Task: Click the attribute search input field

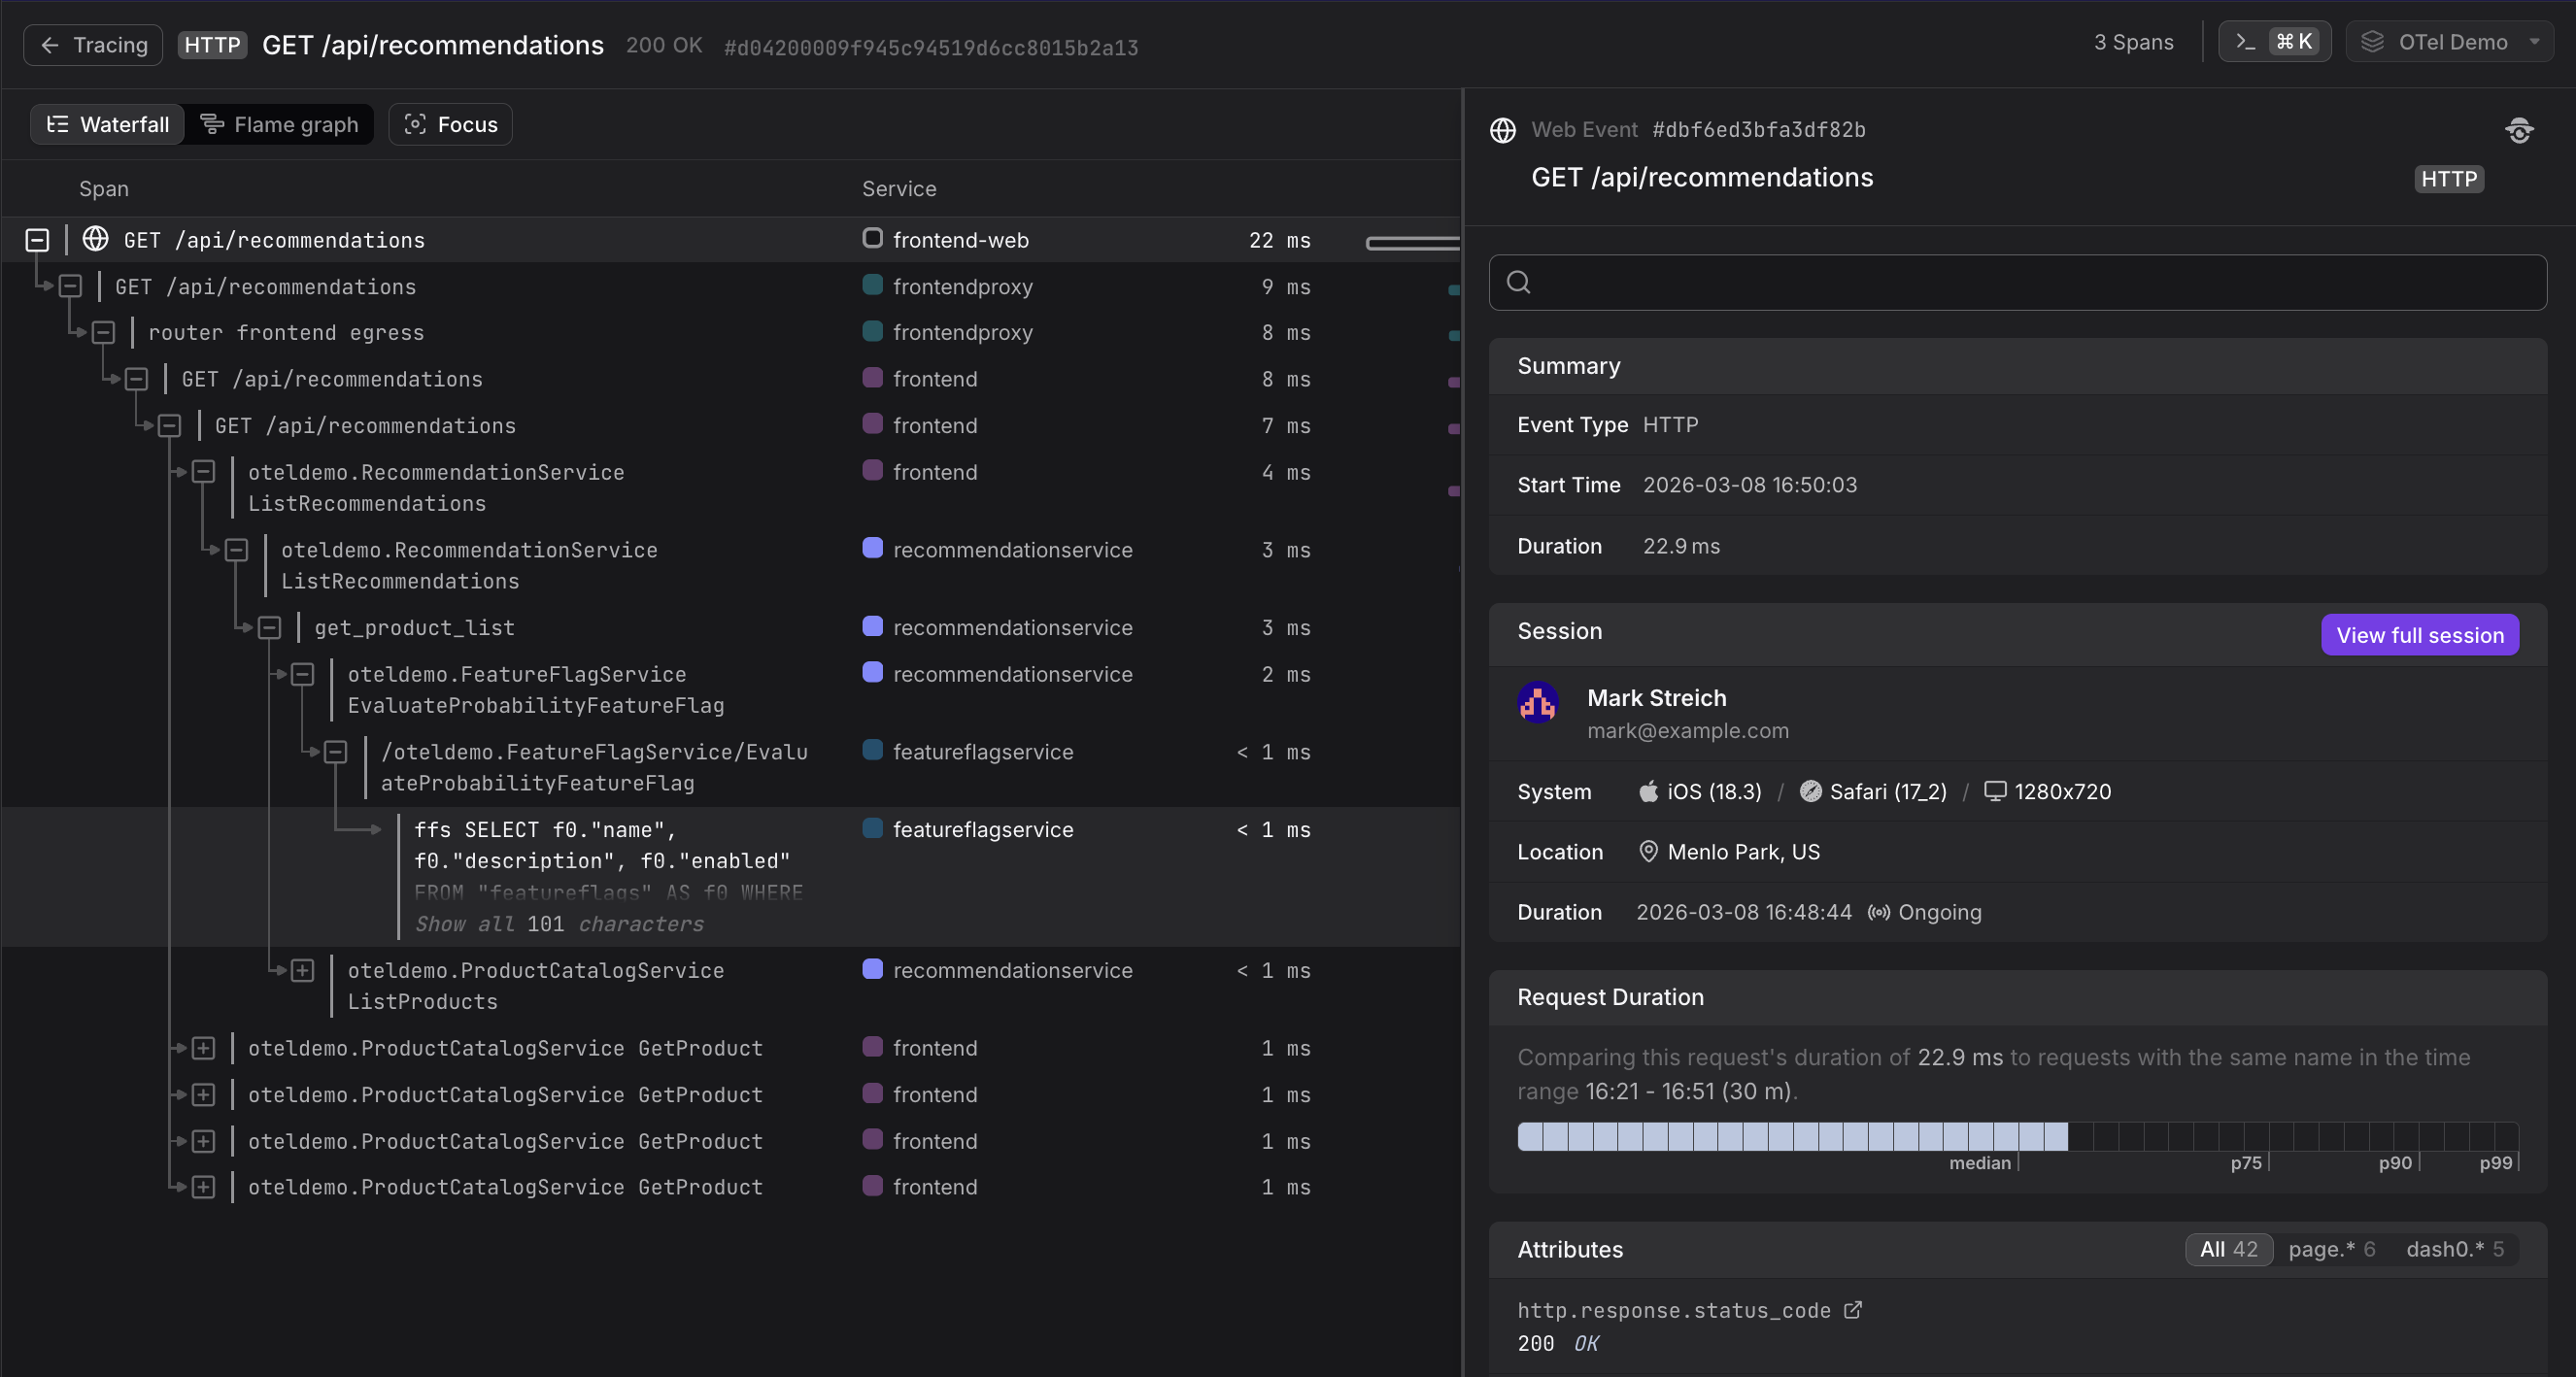Action: point(2017,282)
